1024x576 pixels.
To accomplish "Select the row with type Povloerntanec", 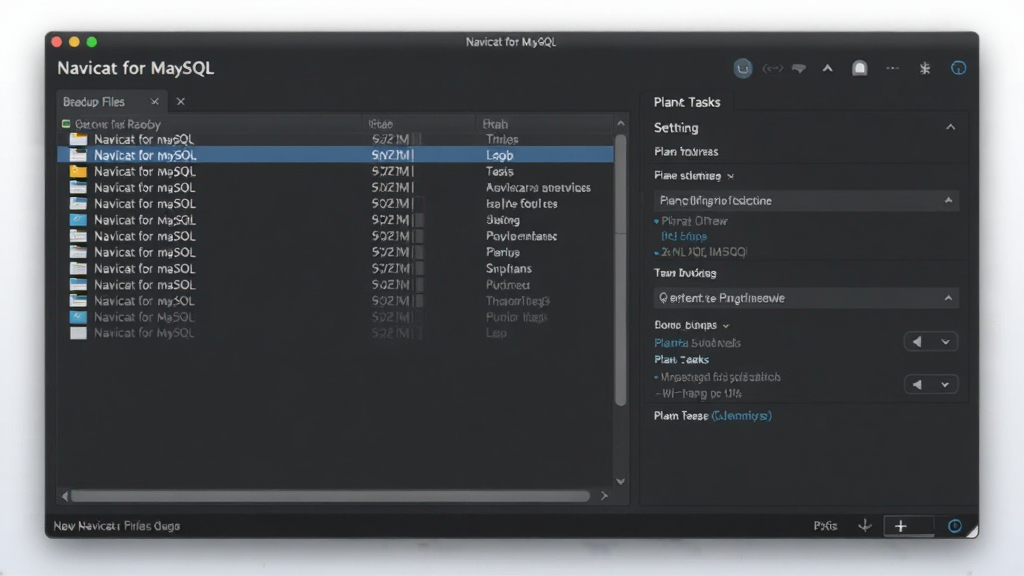I will tap(335, 236).
